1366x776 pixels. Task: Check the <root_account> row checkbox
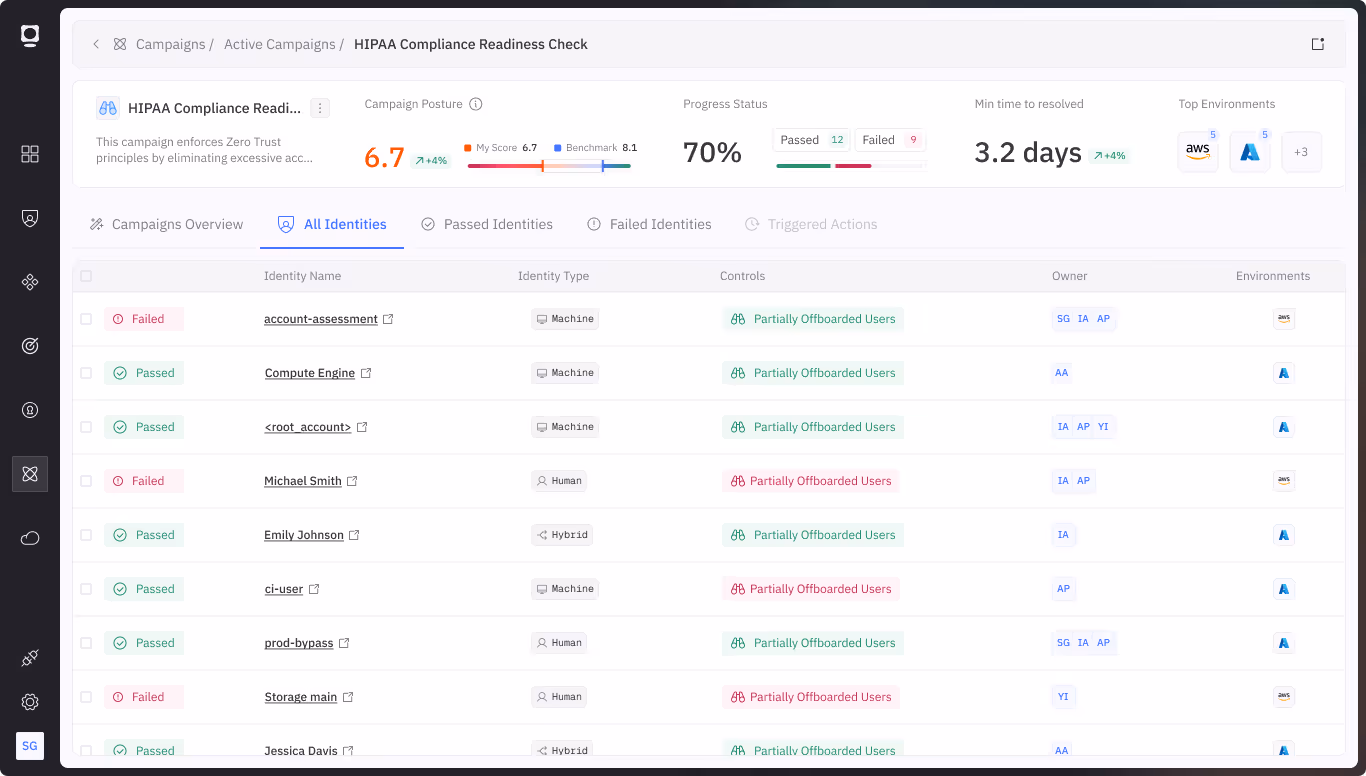[x=86, y=427]
